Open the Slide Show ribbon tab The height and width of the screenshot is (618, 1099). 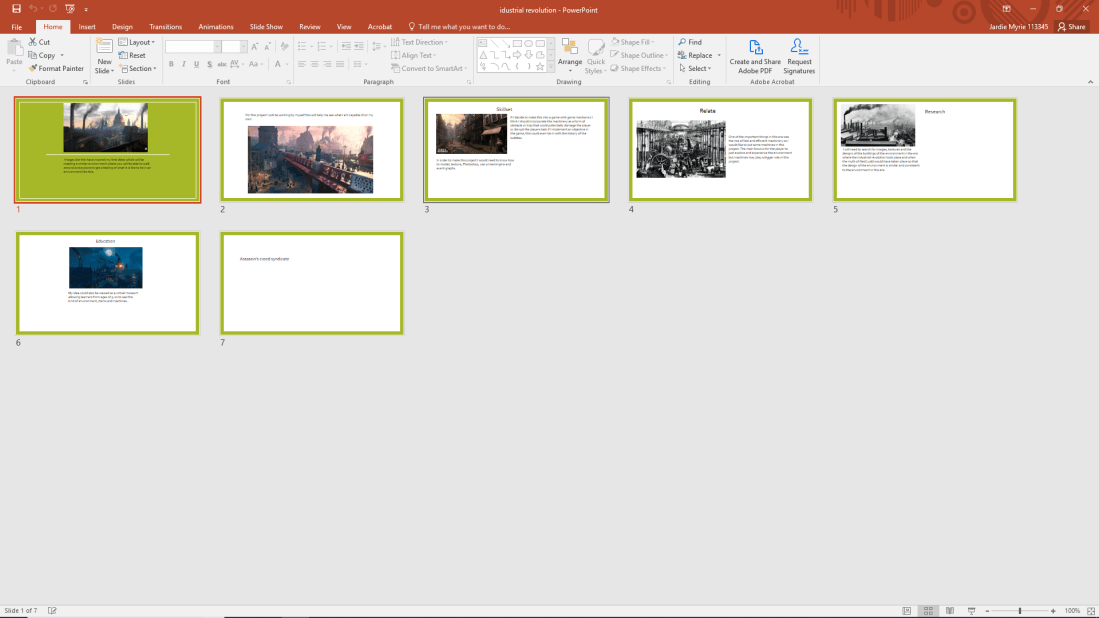[267, 27]
